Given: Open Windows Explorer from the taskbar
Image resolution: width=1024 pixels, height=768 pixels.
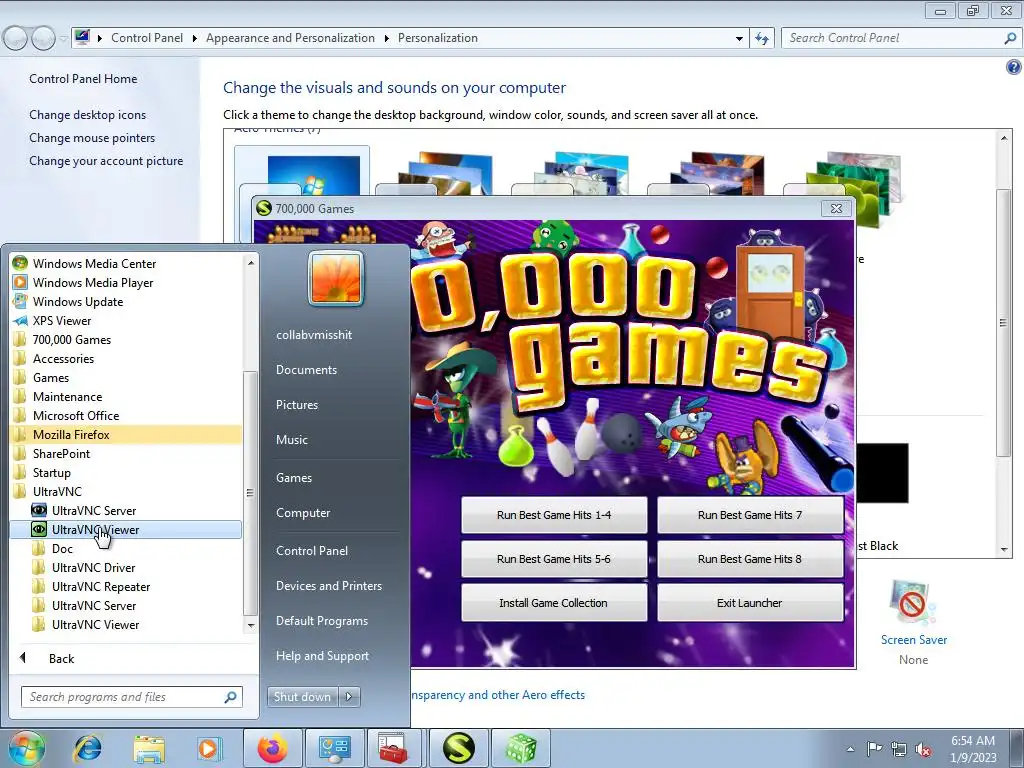Looking at the screenshot, I should [149, 748].
